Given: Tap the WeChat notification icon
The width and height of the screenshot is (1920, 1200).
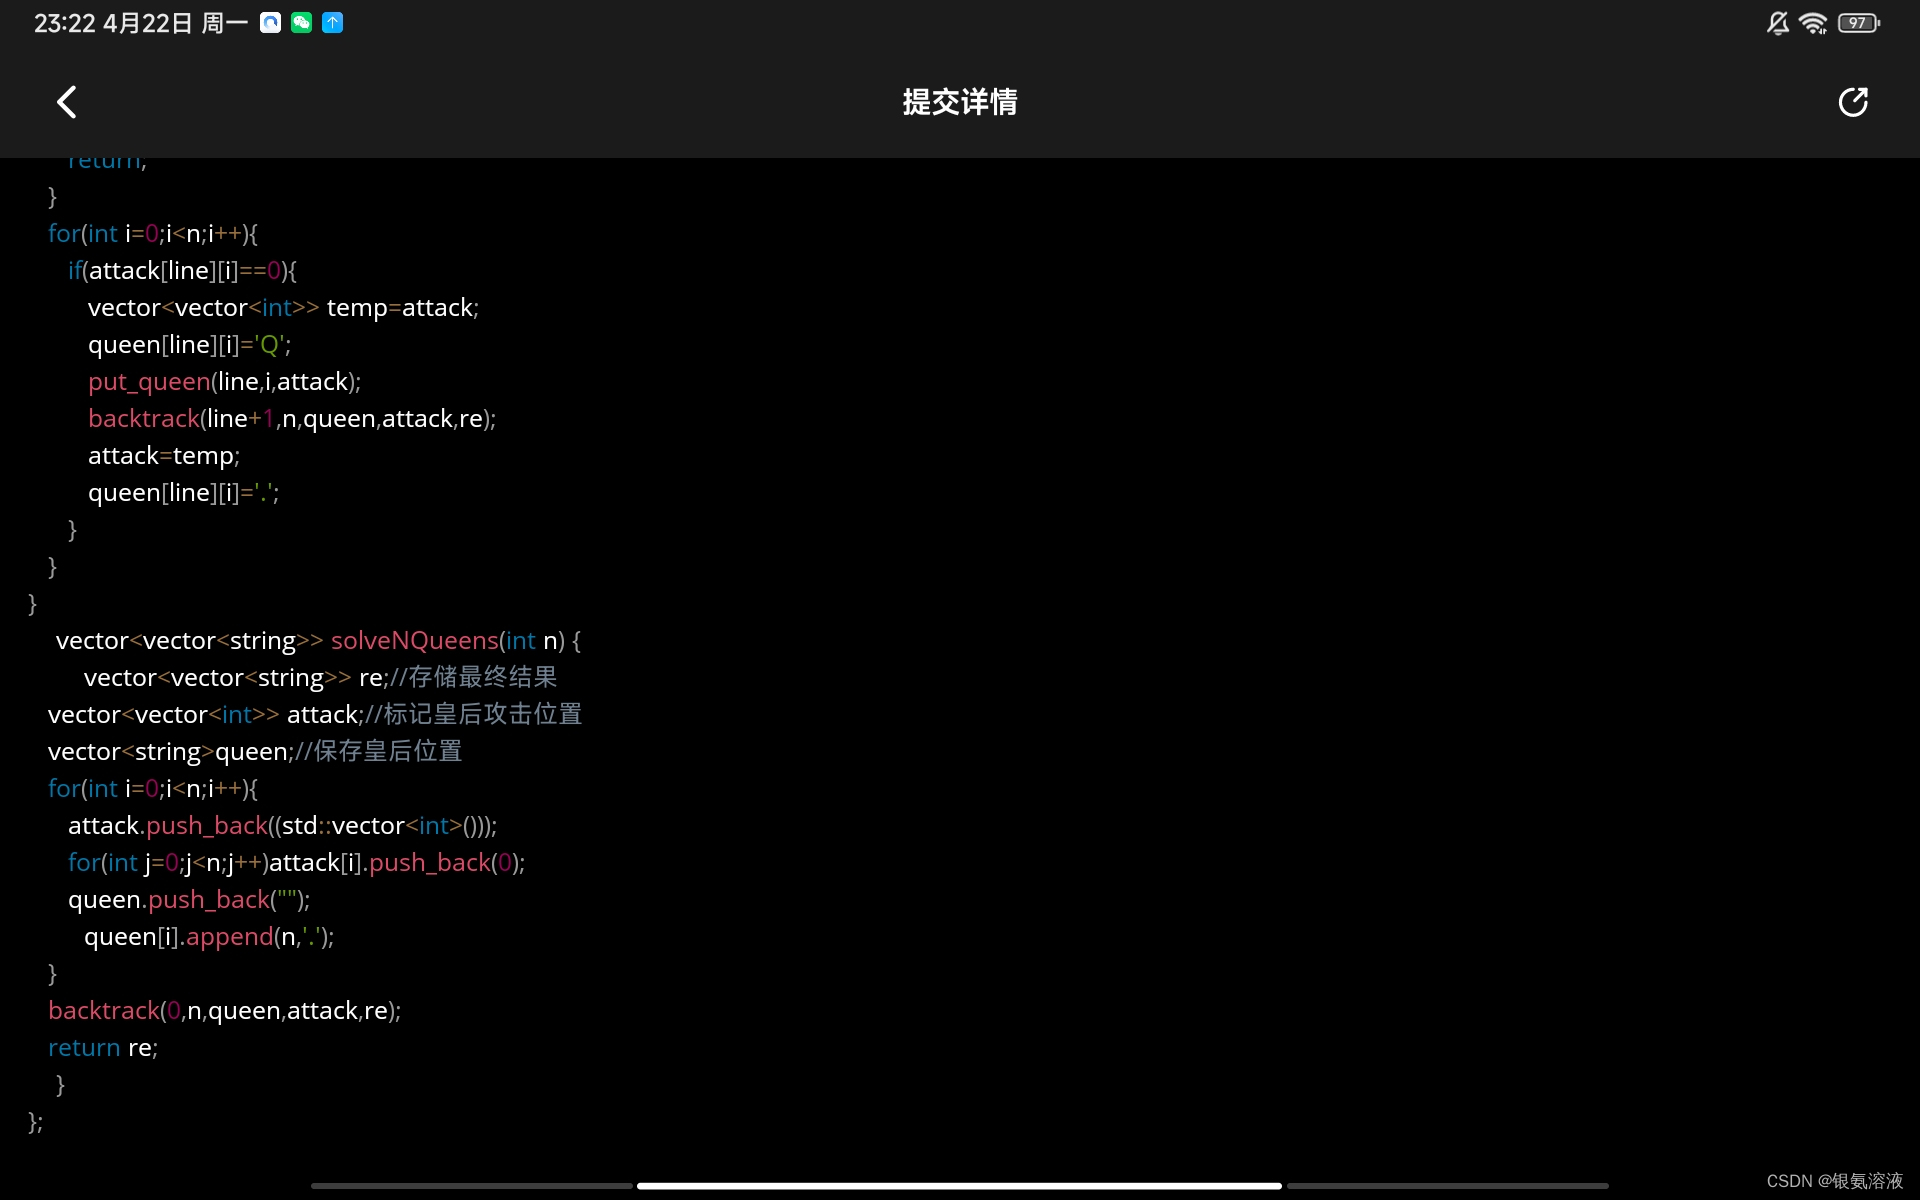Looking at the screenshot, I should pyautogui.click(x=301, y=22).
